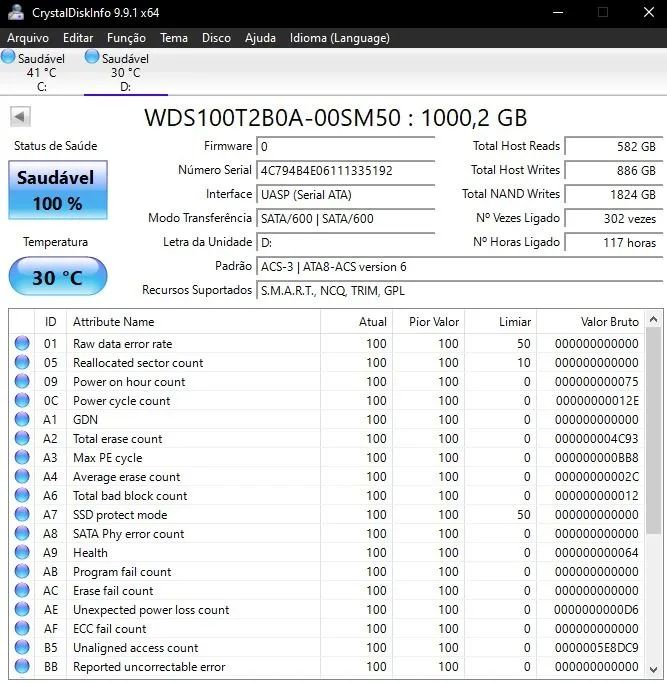
Task: Click the ID column header
Action: point(51,322)
